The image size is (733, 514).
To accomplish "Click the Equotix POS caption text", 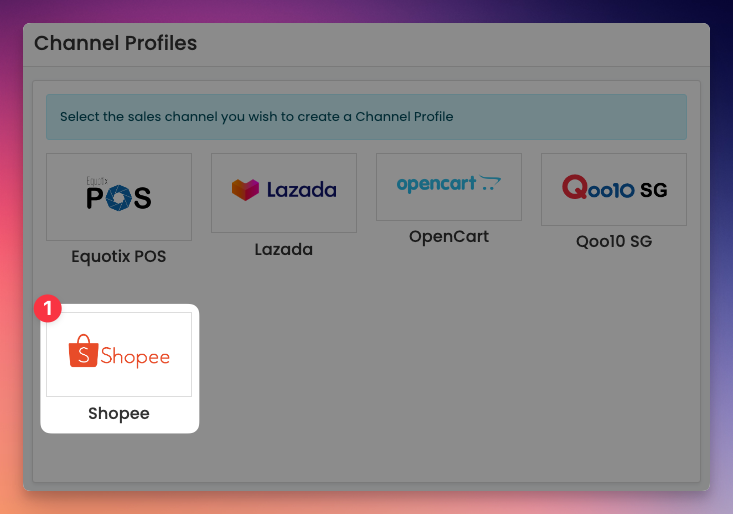I will pyautogui.click(x=119, y=257).
